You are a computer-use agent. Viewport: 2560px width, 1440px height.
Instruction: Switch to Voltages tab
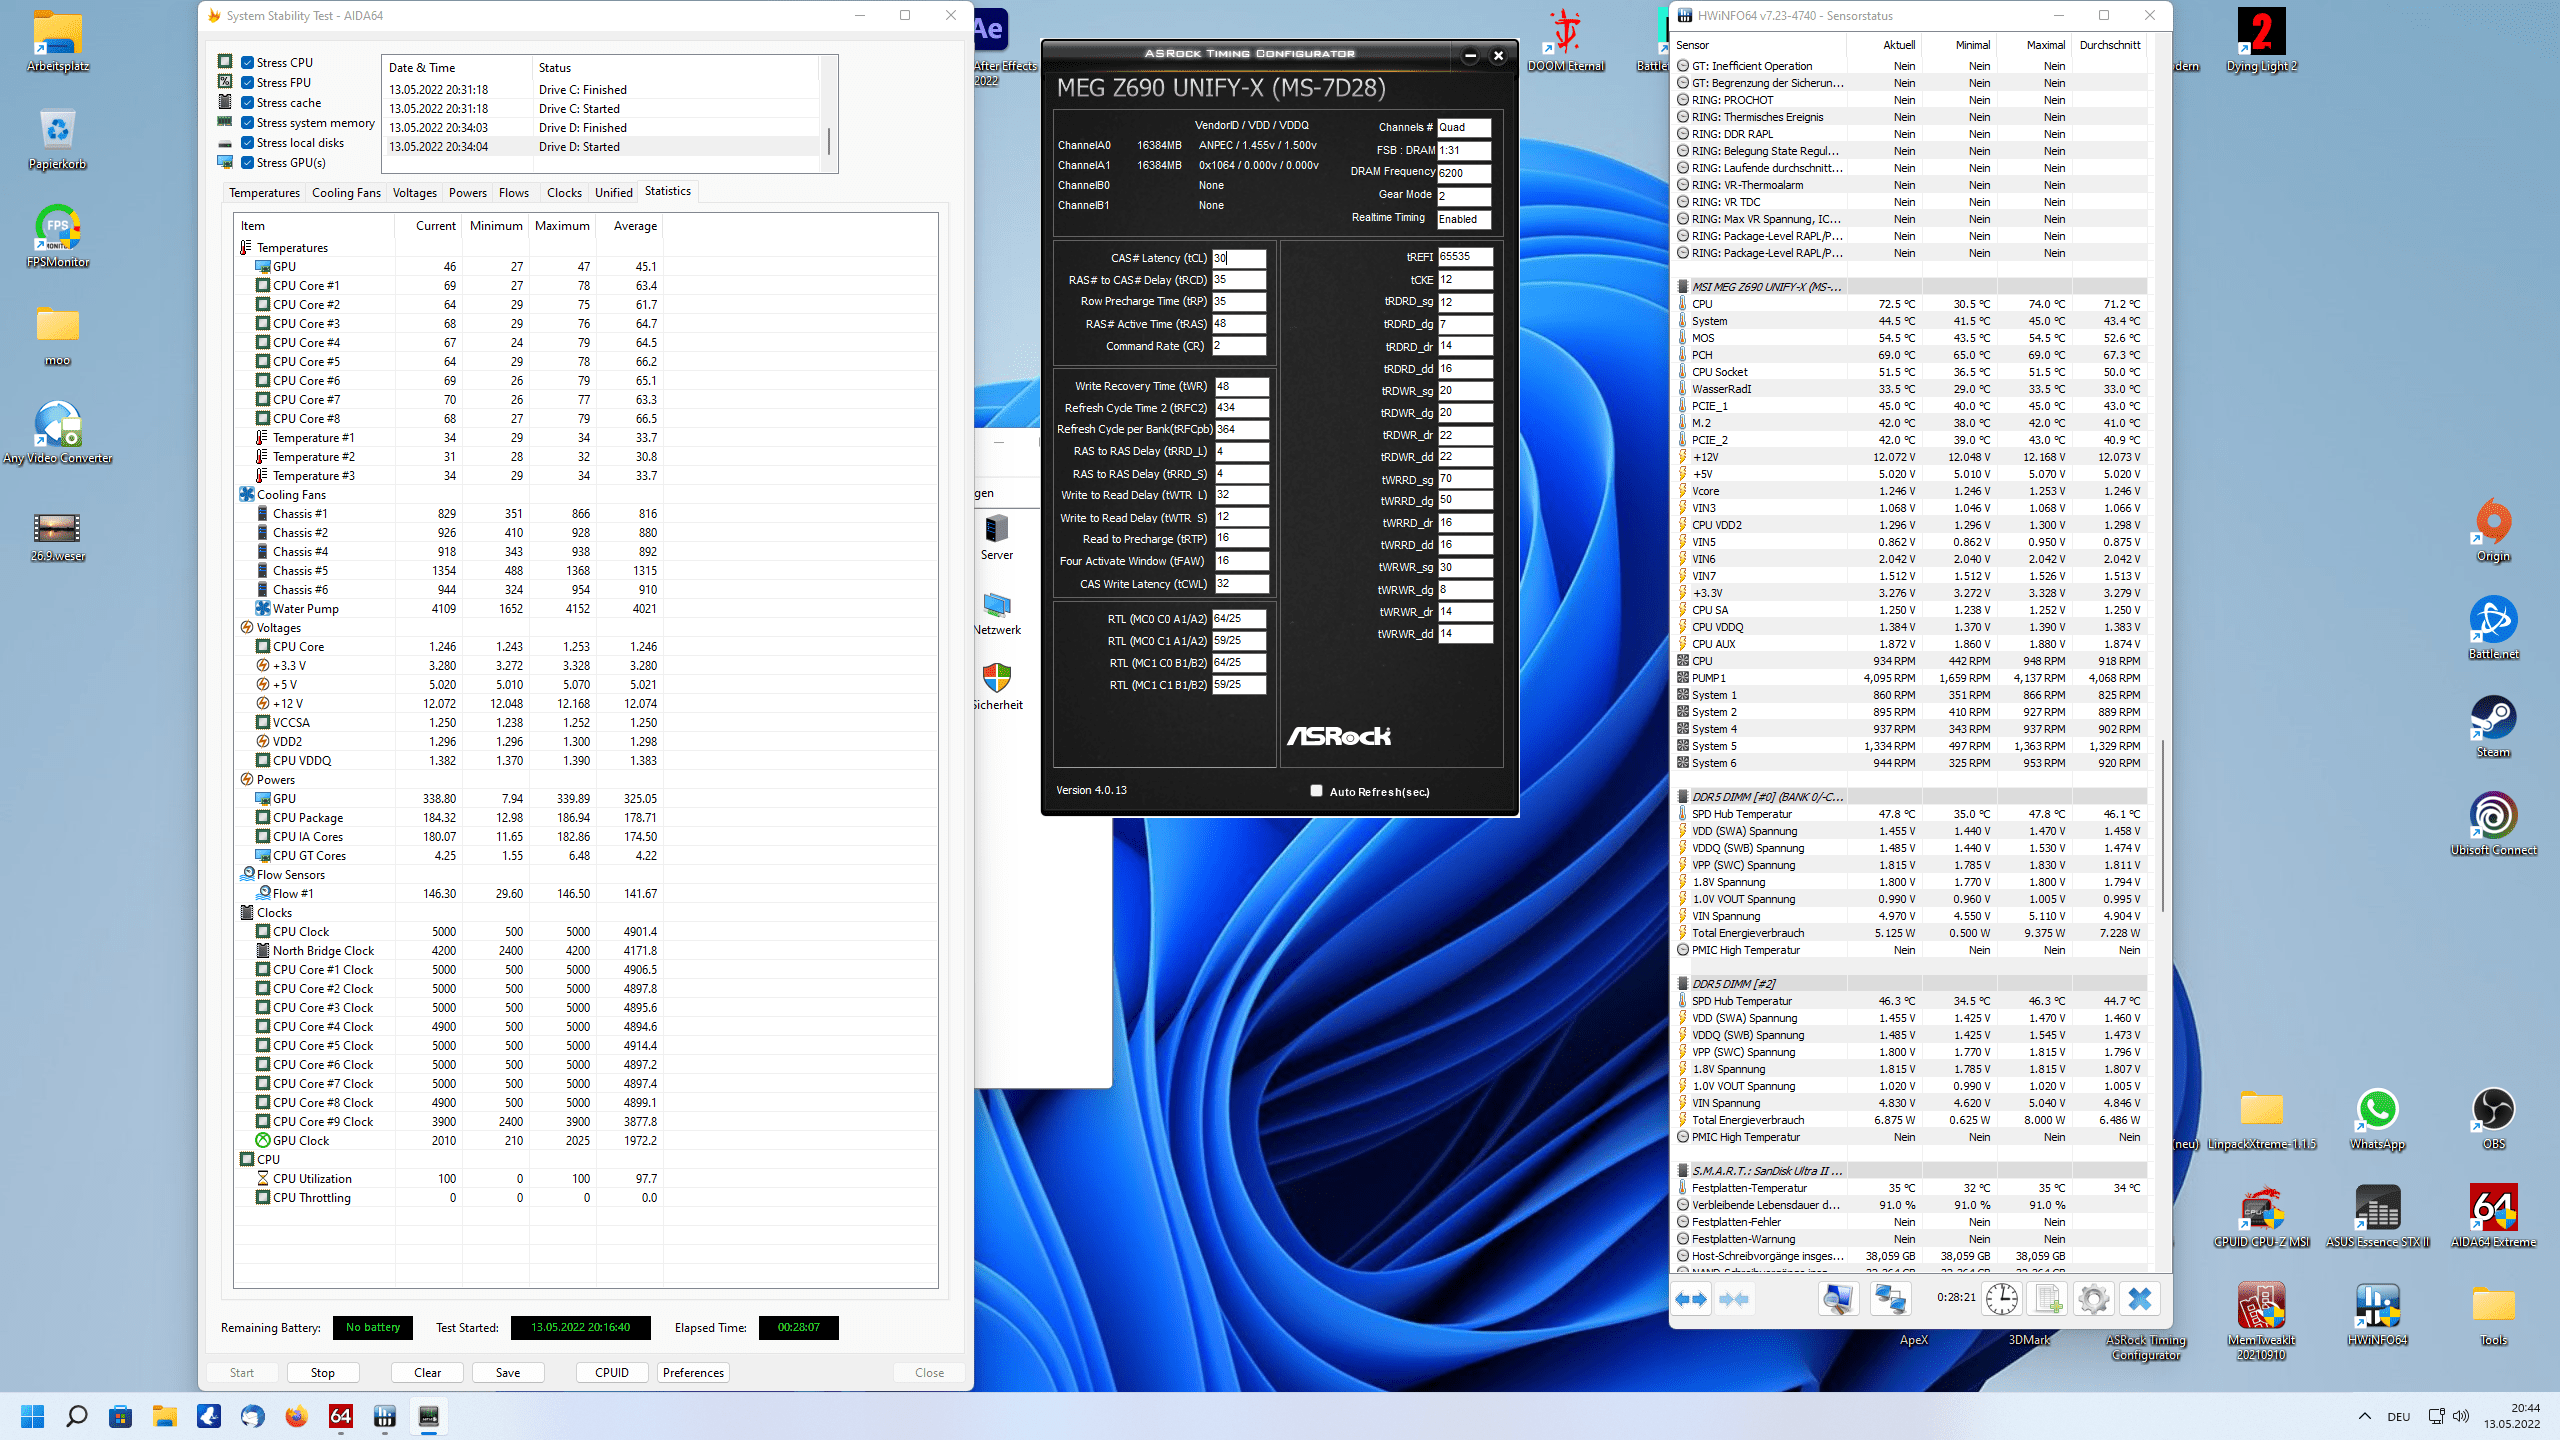tap(414, 192)
